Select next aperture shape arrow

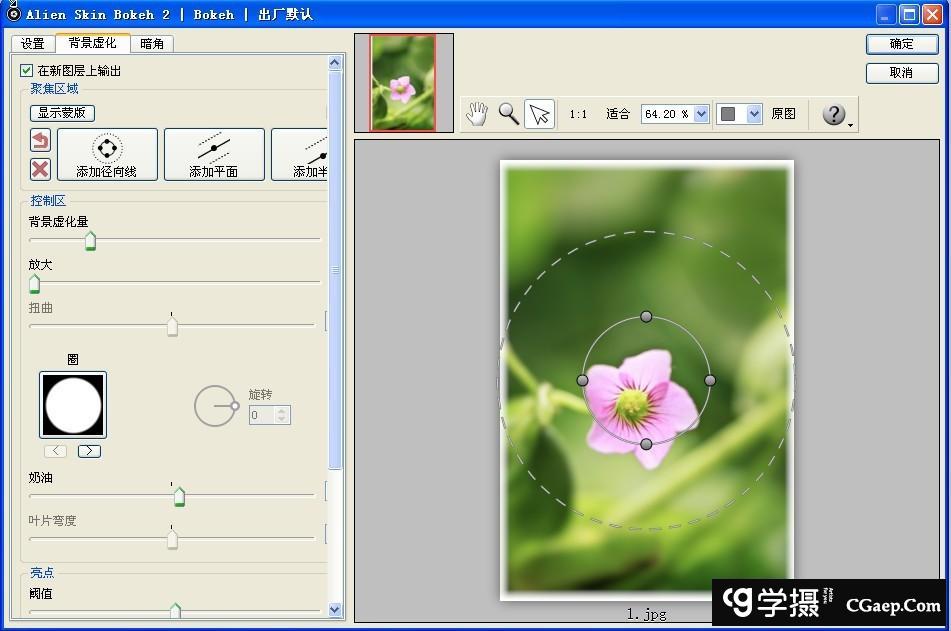click(89, 451)
